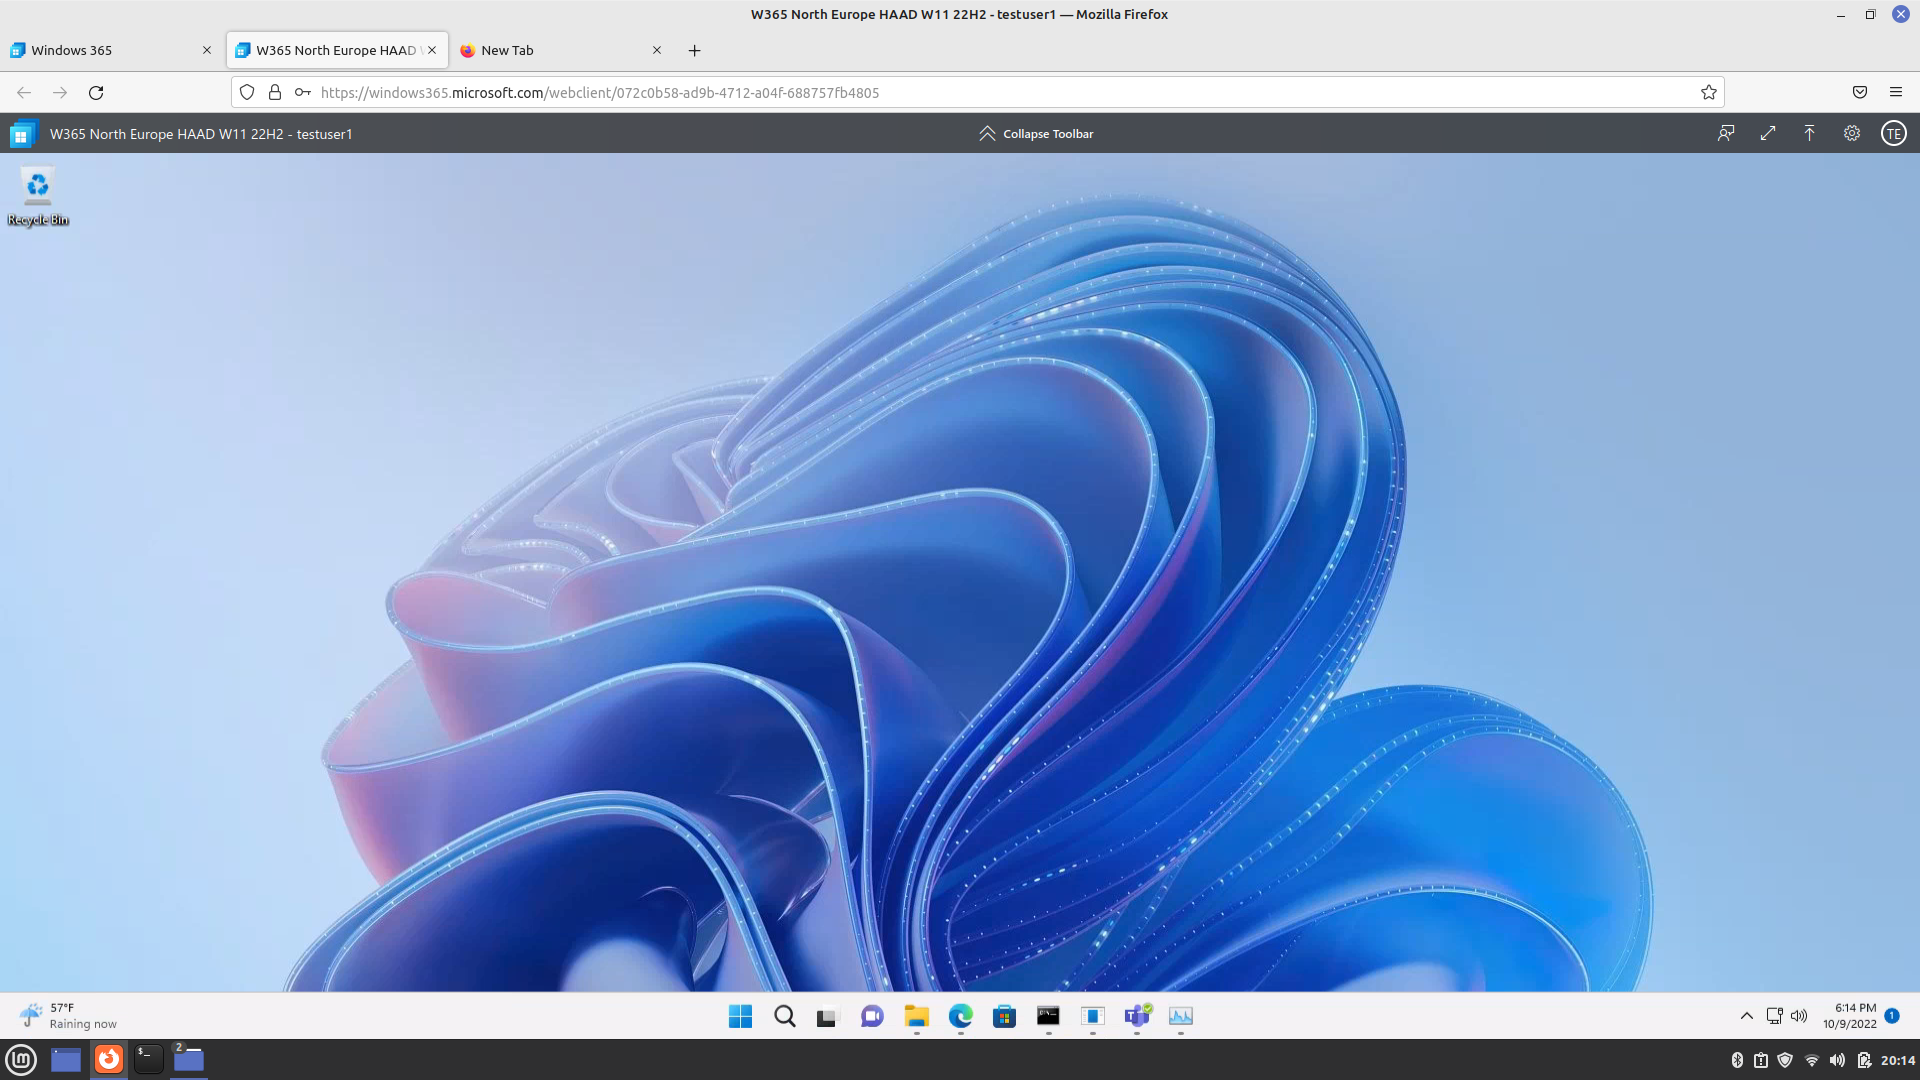The image size is (1920, 1080).
Task: Open the Firefox hamburger application menu
Action: click(x=1896, y=93)
